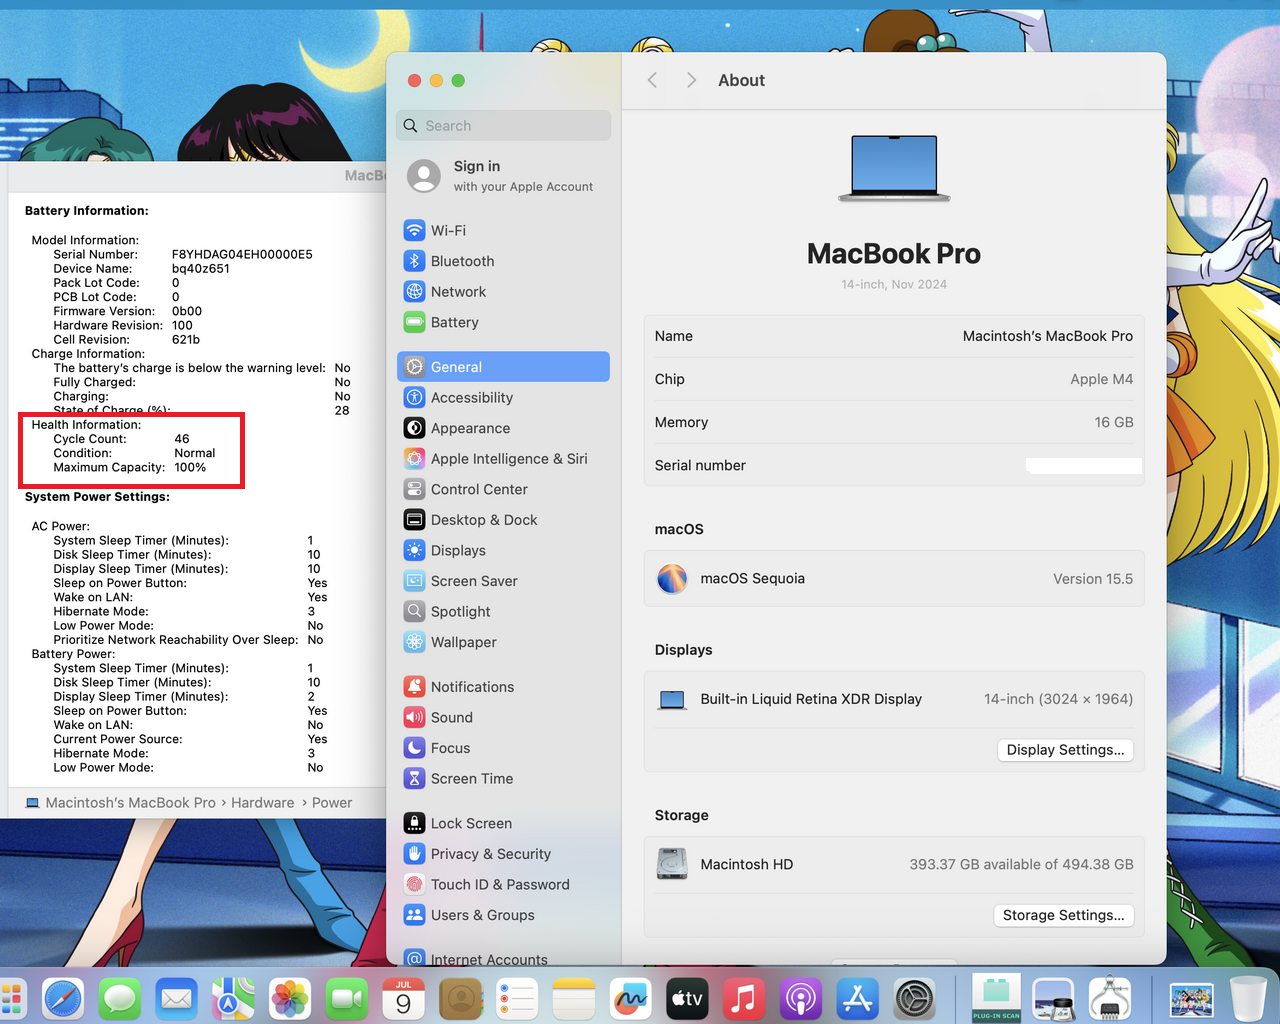Click the Maximum Capacity 100% value
The image size is (1280, 1024).
pyautogui.click(x=190, y=467)
